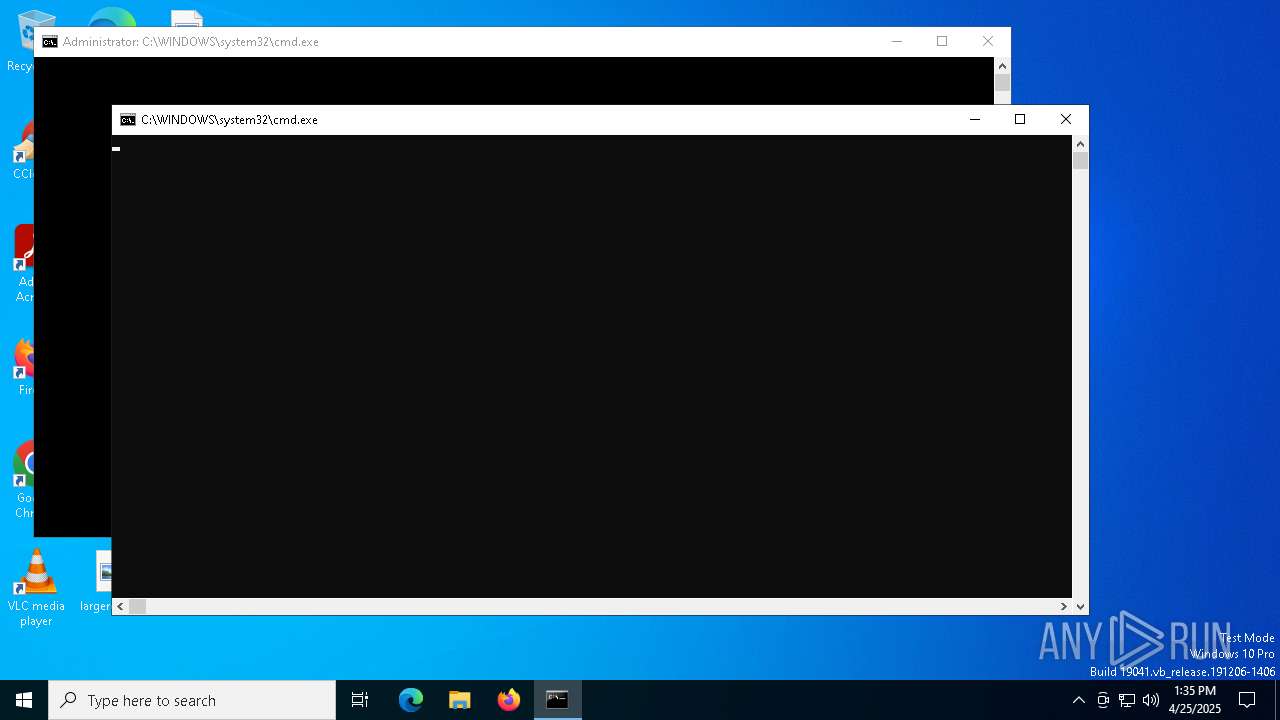Click the right arrow of horizontal scrollbar
This screenshot has height=720, width=1280.
pyautogui.click(x=1064, y=606)
